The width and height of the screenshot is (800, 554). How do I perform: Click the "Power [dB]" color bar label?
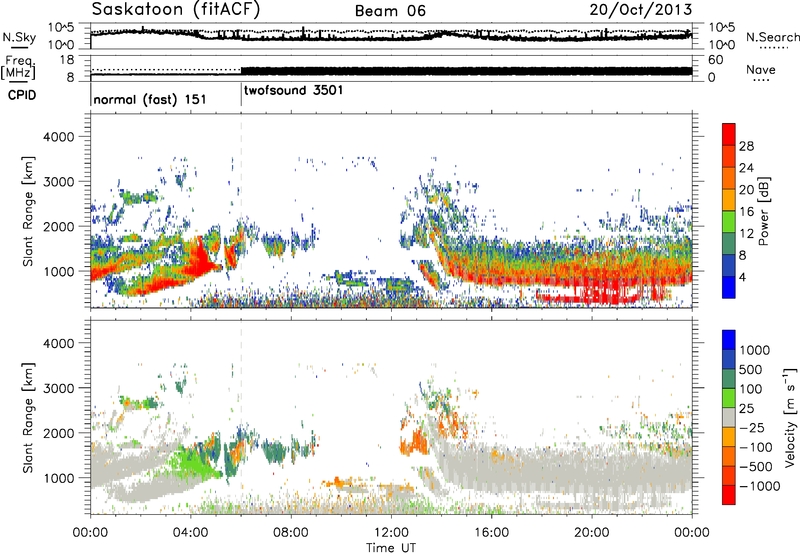(764, 211)
